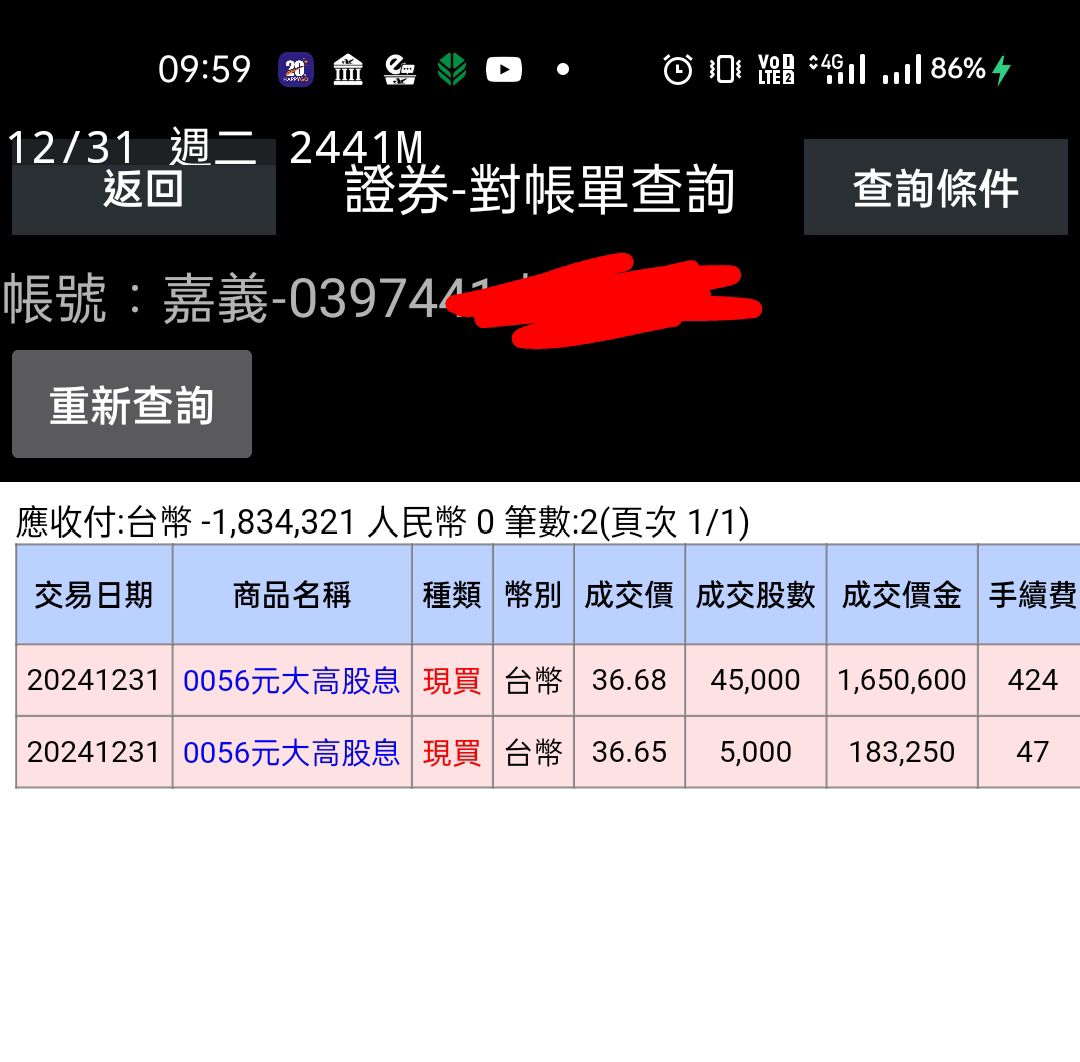Expand the second 0056 transaction row
Image resolution: width=1080 pixels, height=1062 pixels.
(x=540, y=751)
